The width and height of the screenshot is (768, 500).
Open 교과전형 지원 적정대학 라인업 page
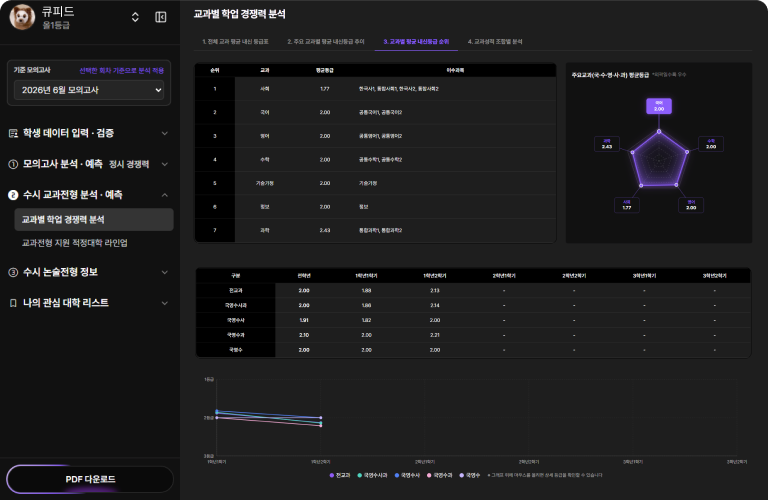pyautogui.click(x=74, y=243)
